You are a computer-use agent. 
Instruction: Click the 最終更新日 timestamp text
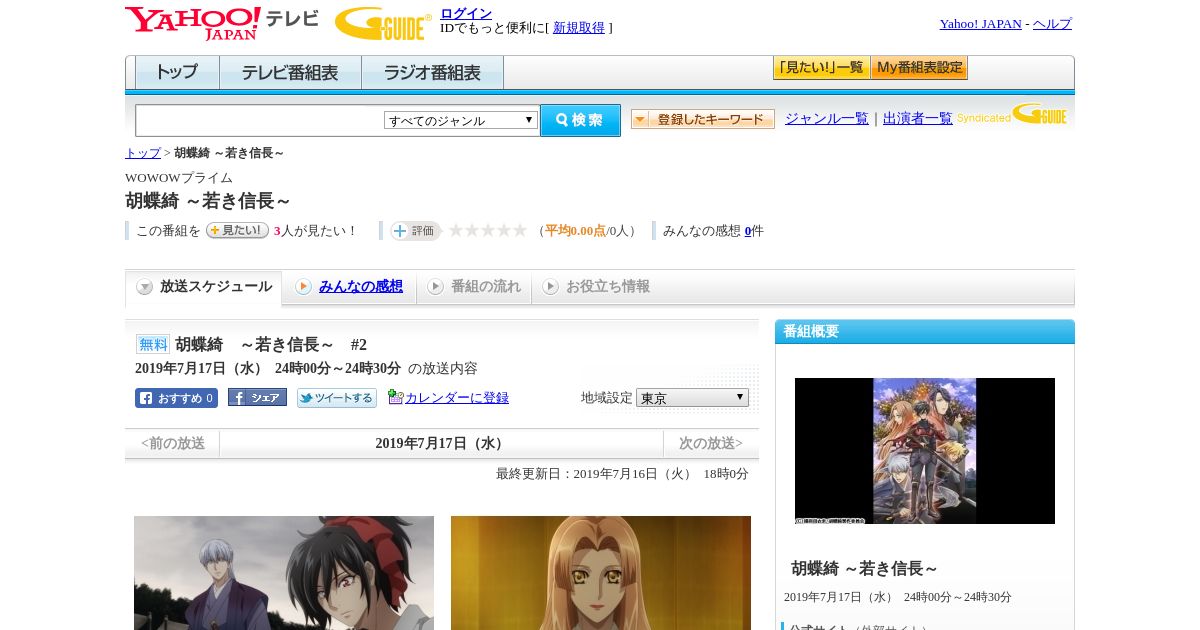pos(622,474)
